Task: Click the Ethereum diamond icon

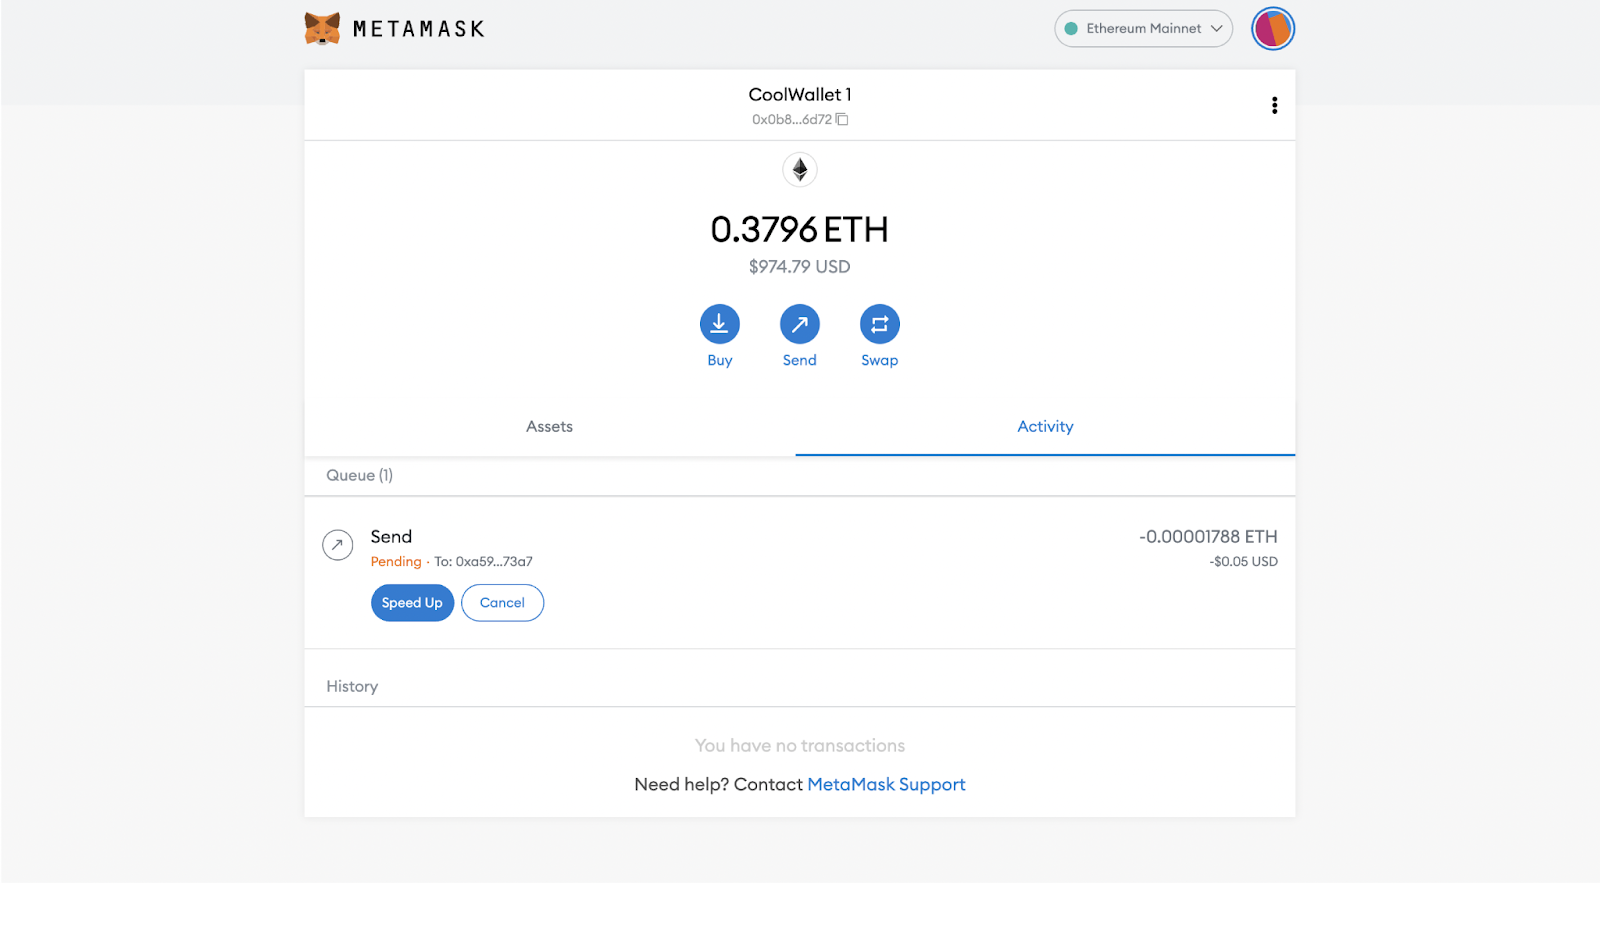Action: [800, 170]
